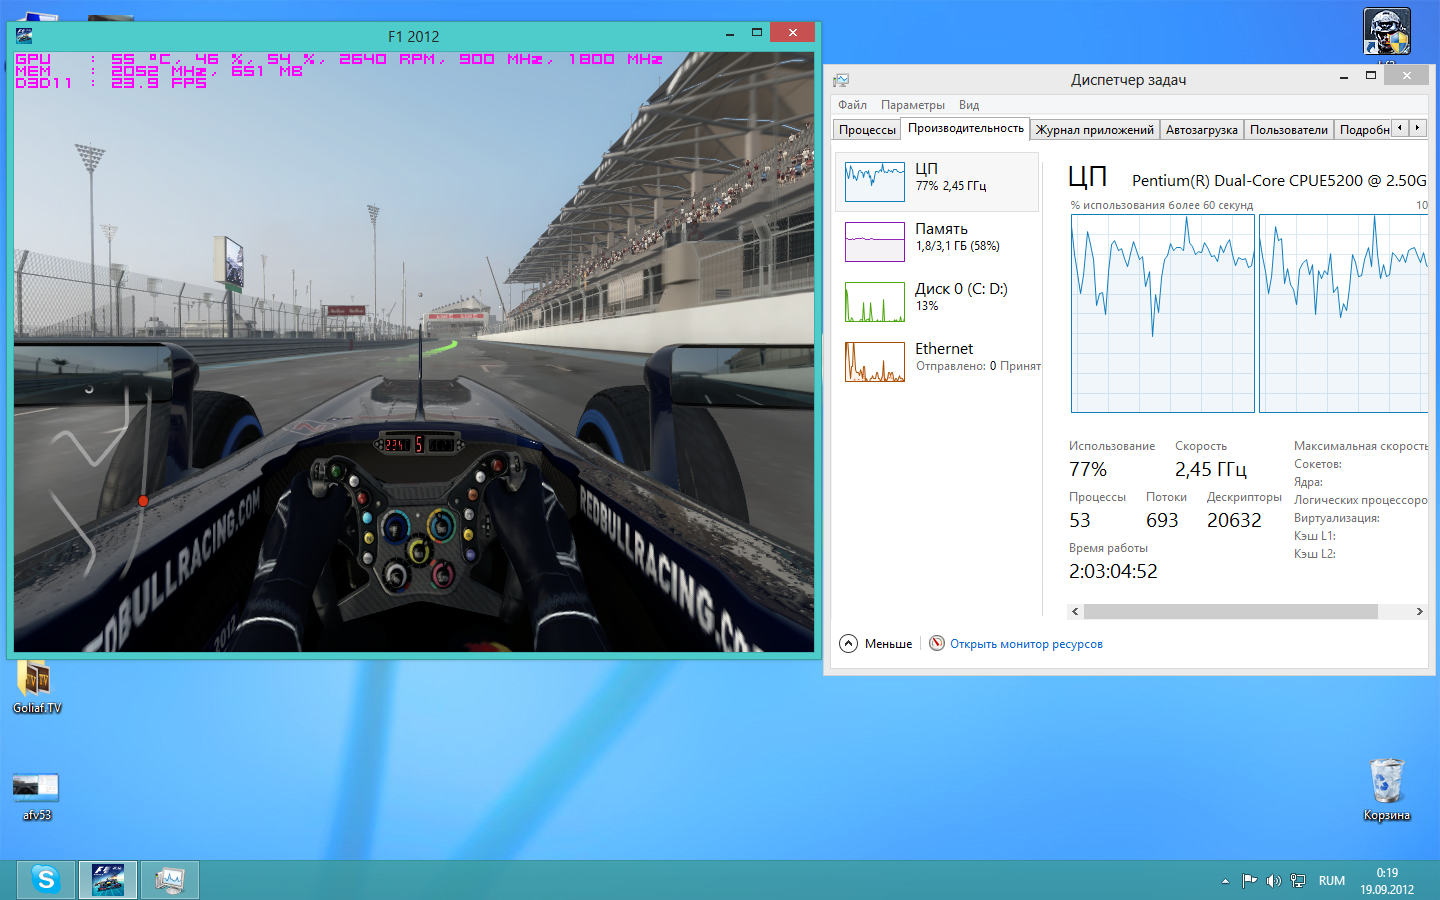1440x900 pixels.
Task: Open the volume speaker tray icon
Action: (x=1273, y=881)
